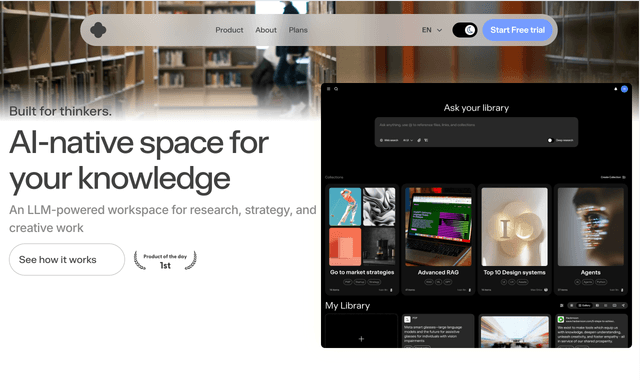Image resolution: width=640 pixels, height=380 pixels.
Task: Open the blurred hallway image card
Action: click(514, 331)
